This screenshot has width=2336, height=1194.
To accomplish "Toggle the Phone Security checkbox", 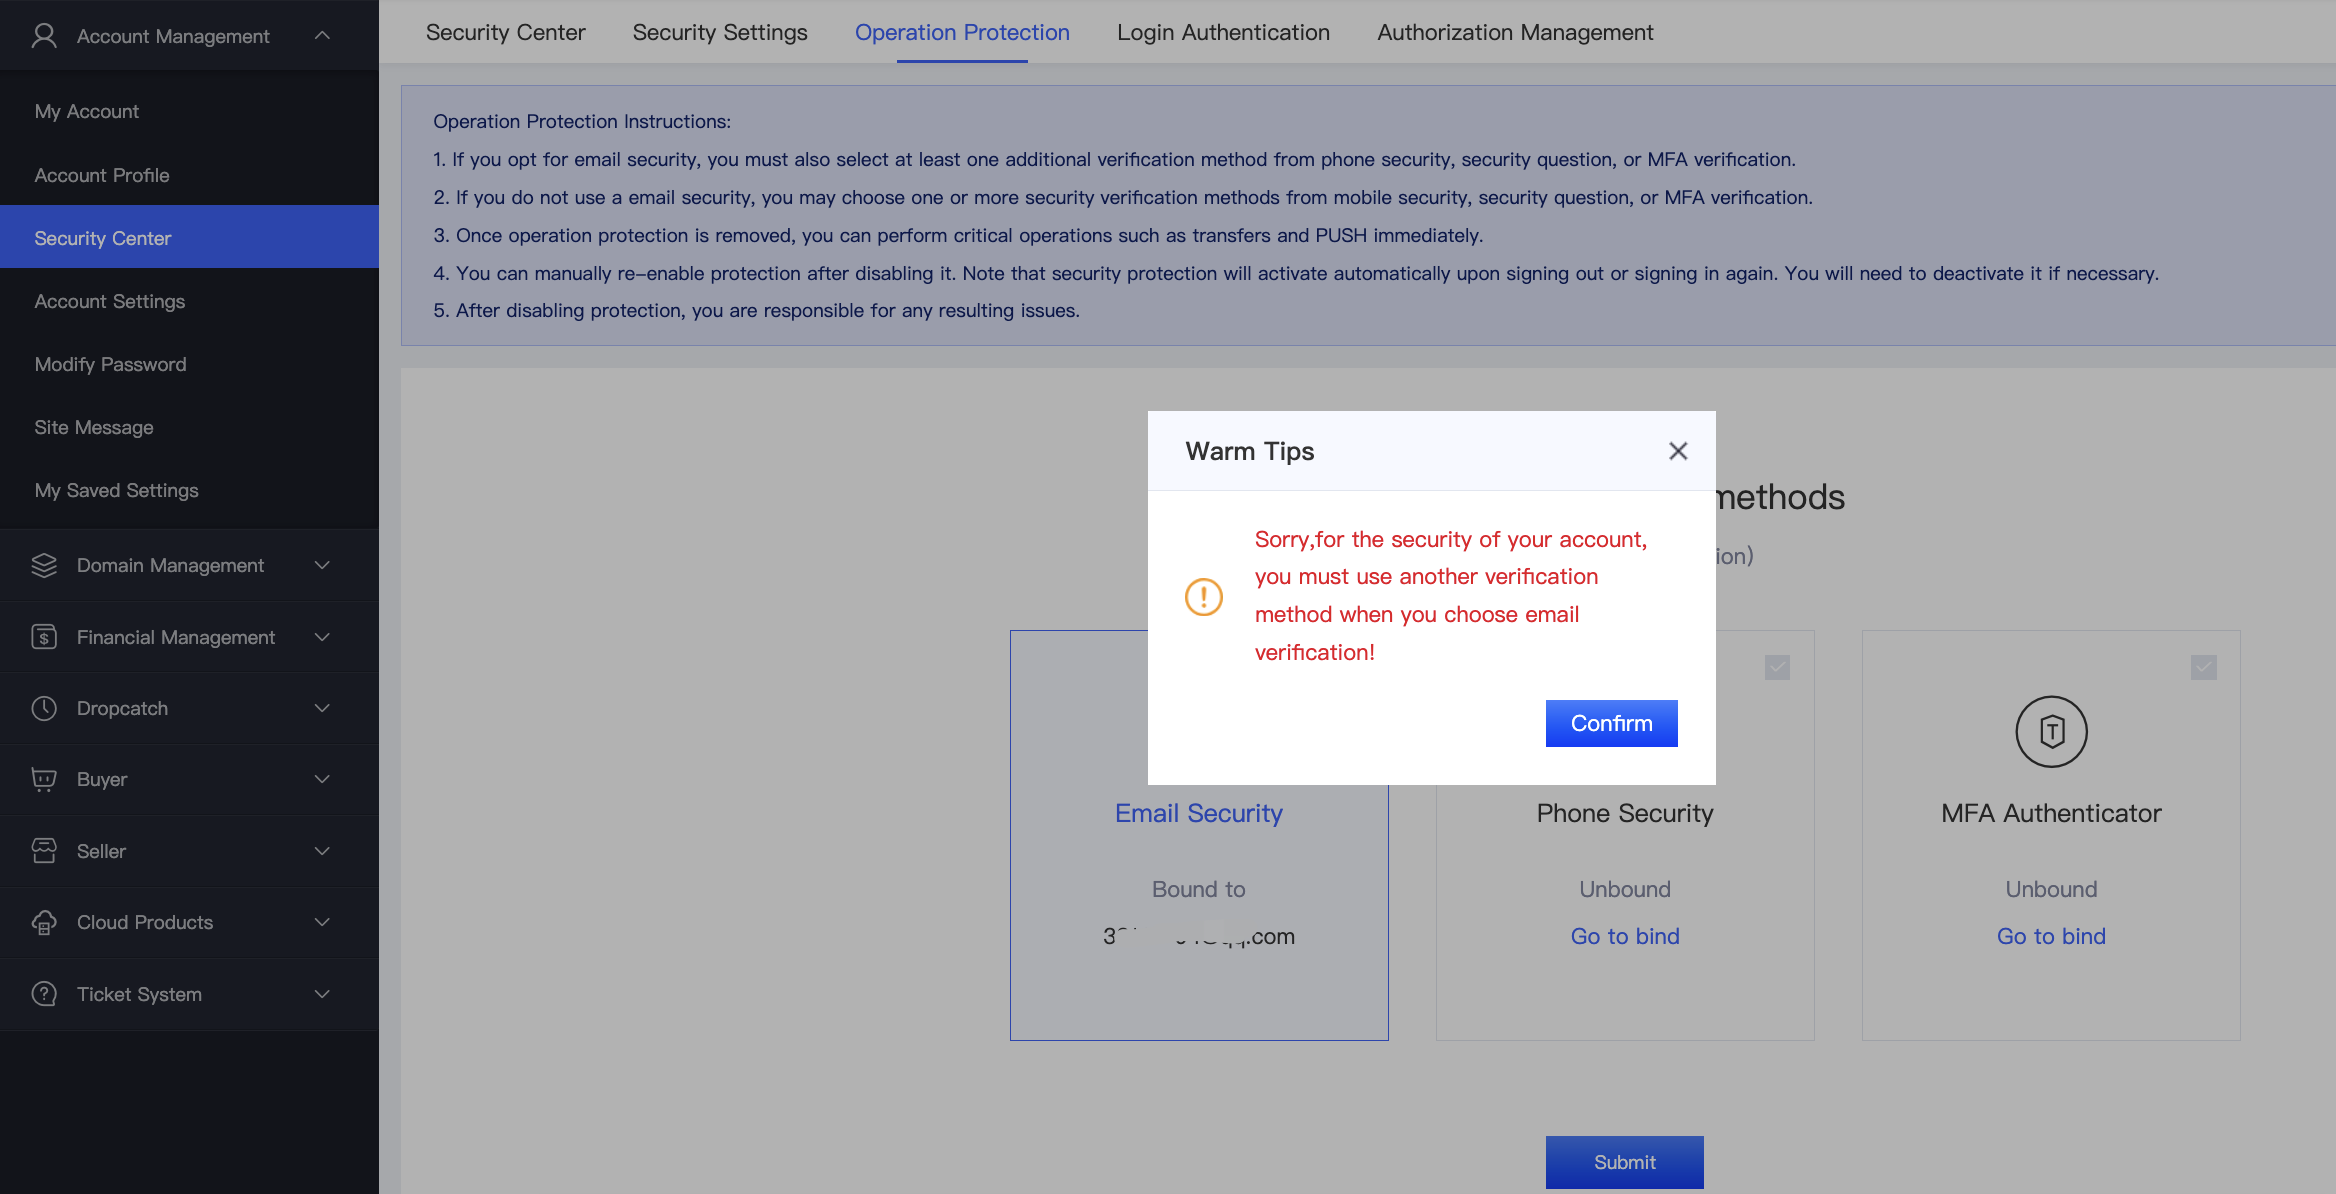I will [x=1777, y=667].
